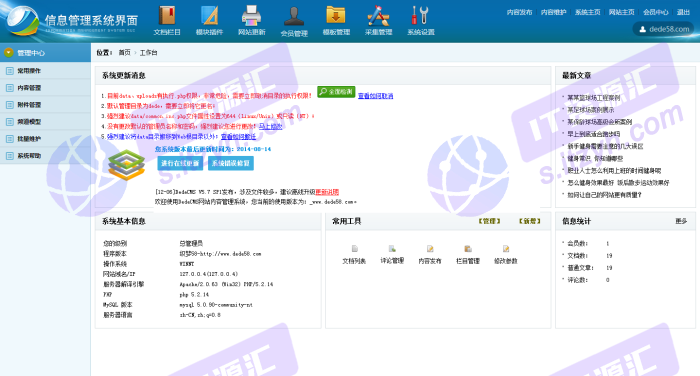Expand the 系统帮助 sidebar menu
Screen dimensions: 700x376
pos(45,155)
